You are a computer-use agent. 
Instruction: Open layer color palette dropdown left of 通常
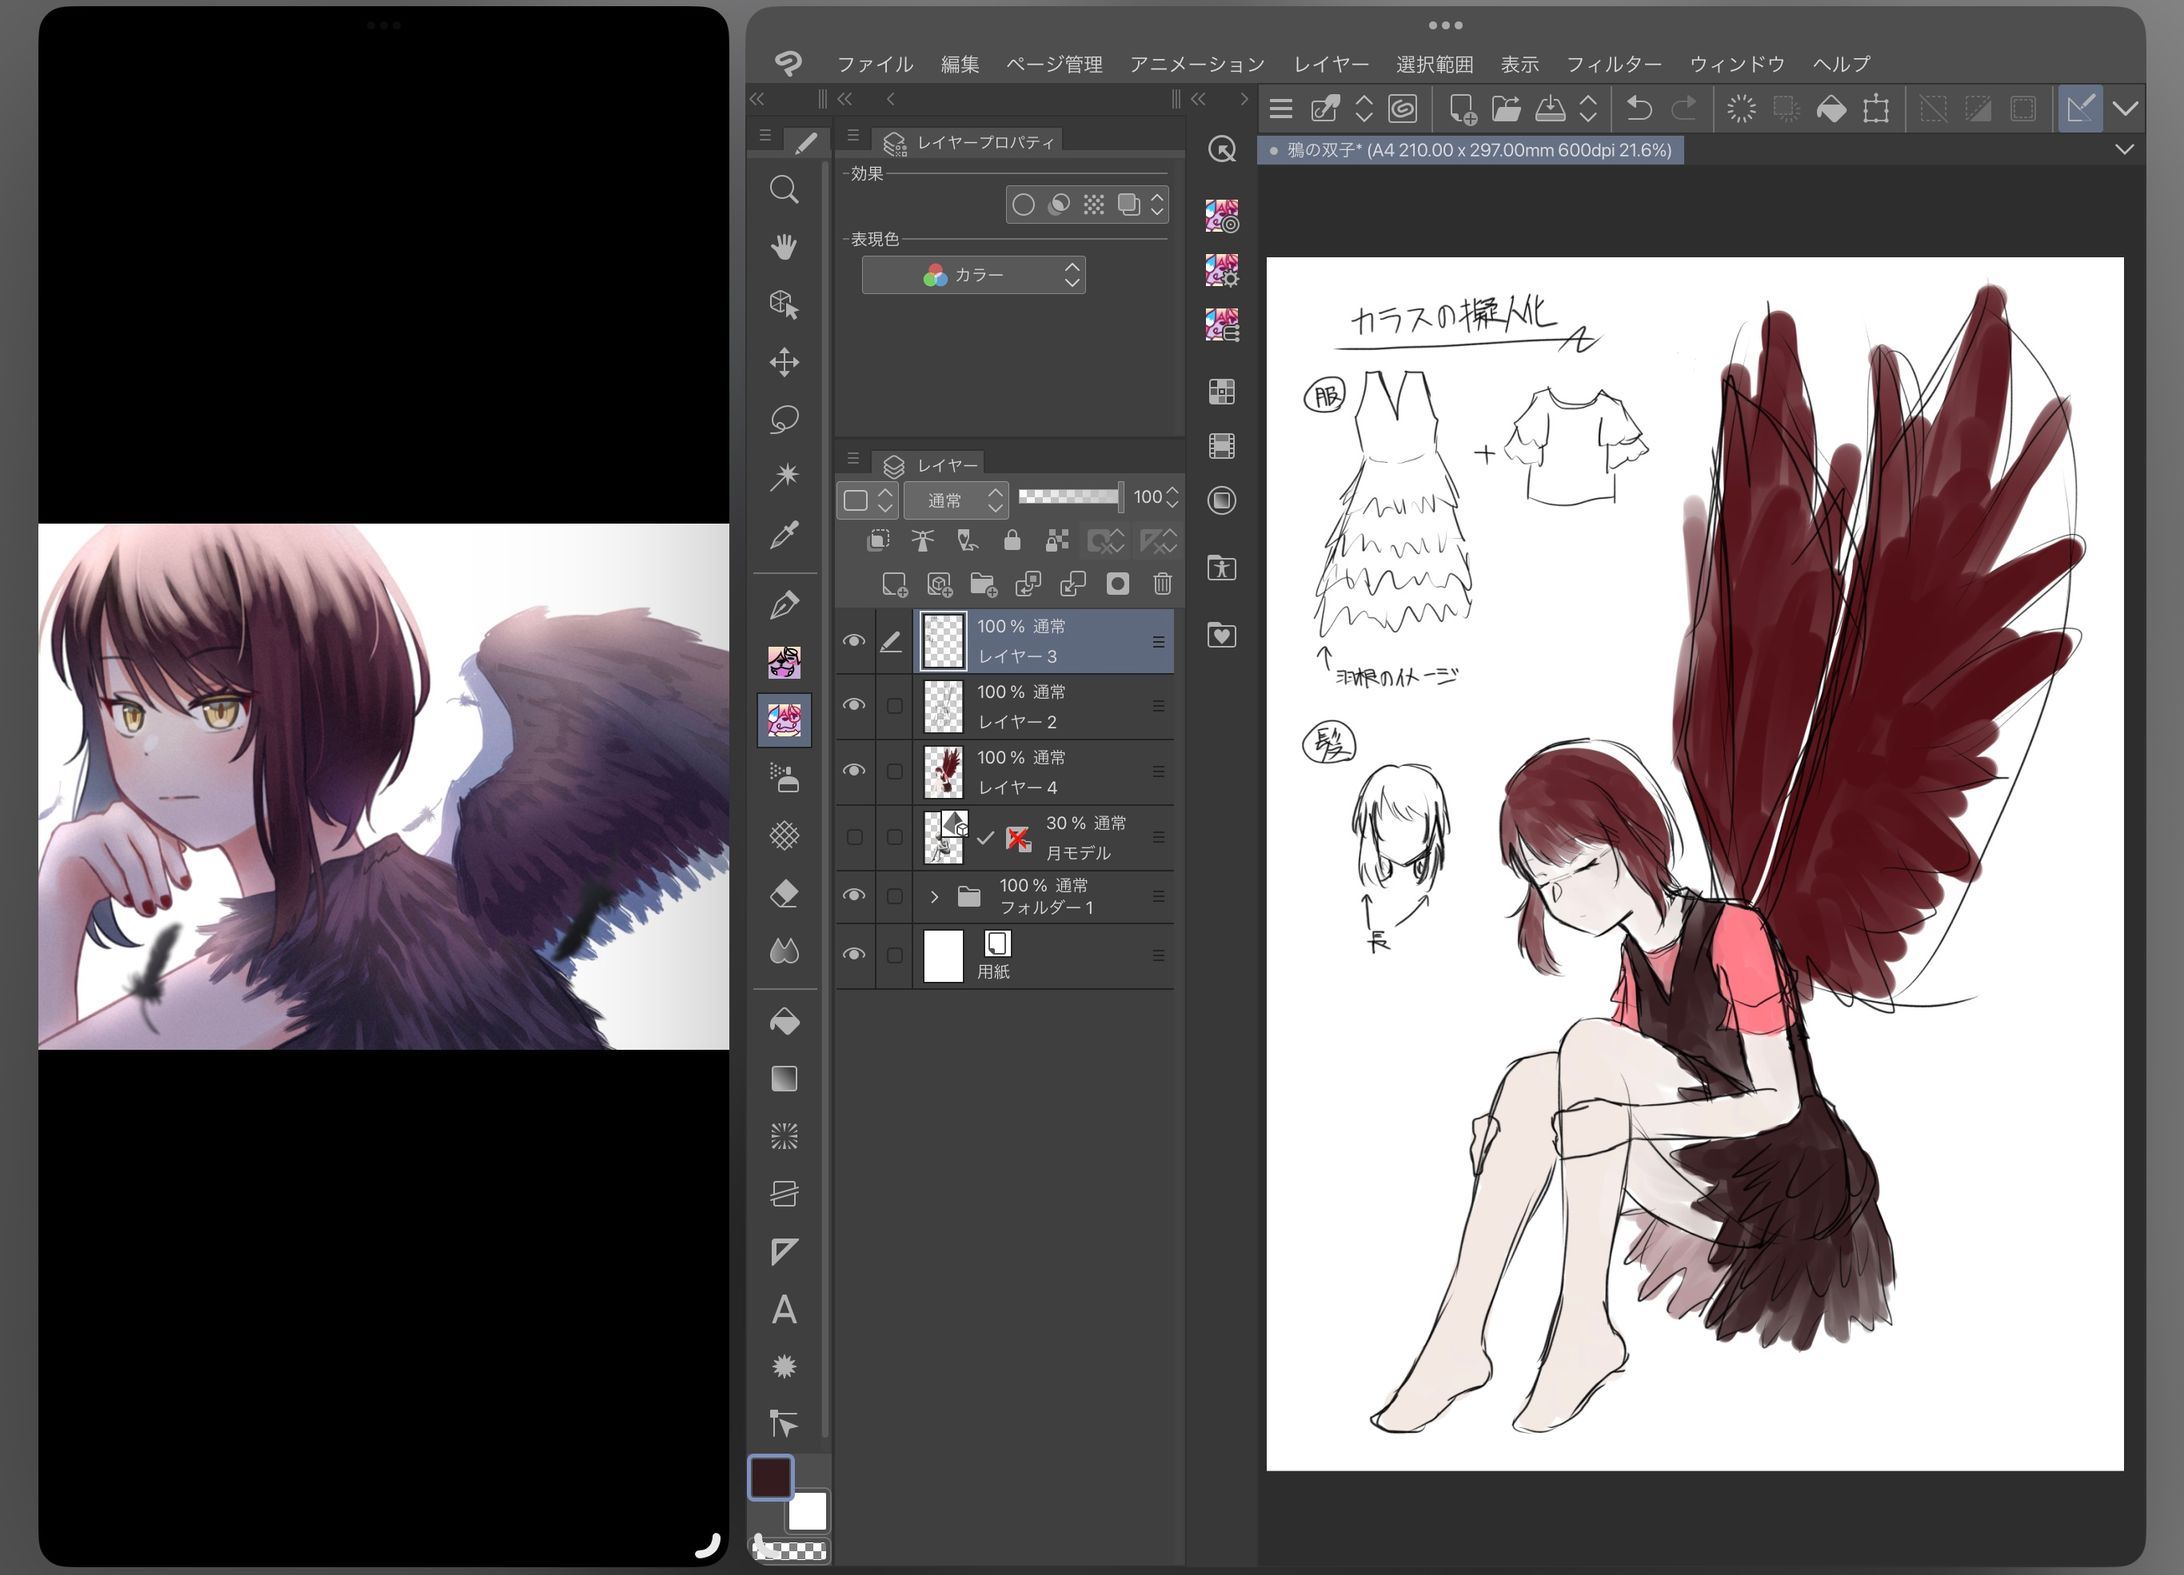click(x=867, y=499)
